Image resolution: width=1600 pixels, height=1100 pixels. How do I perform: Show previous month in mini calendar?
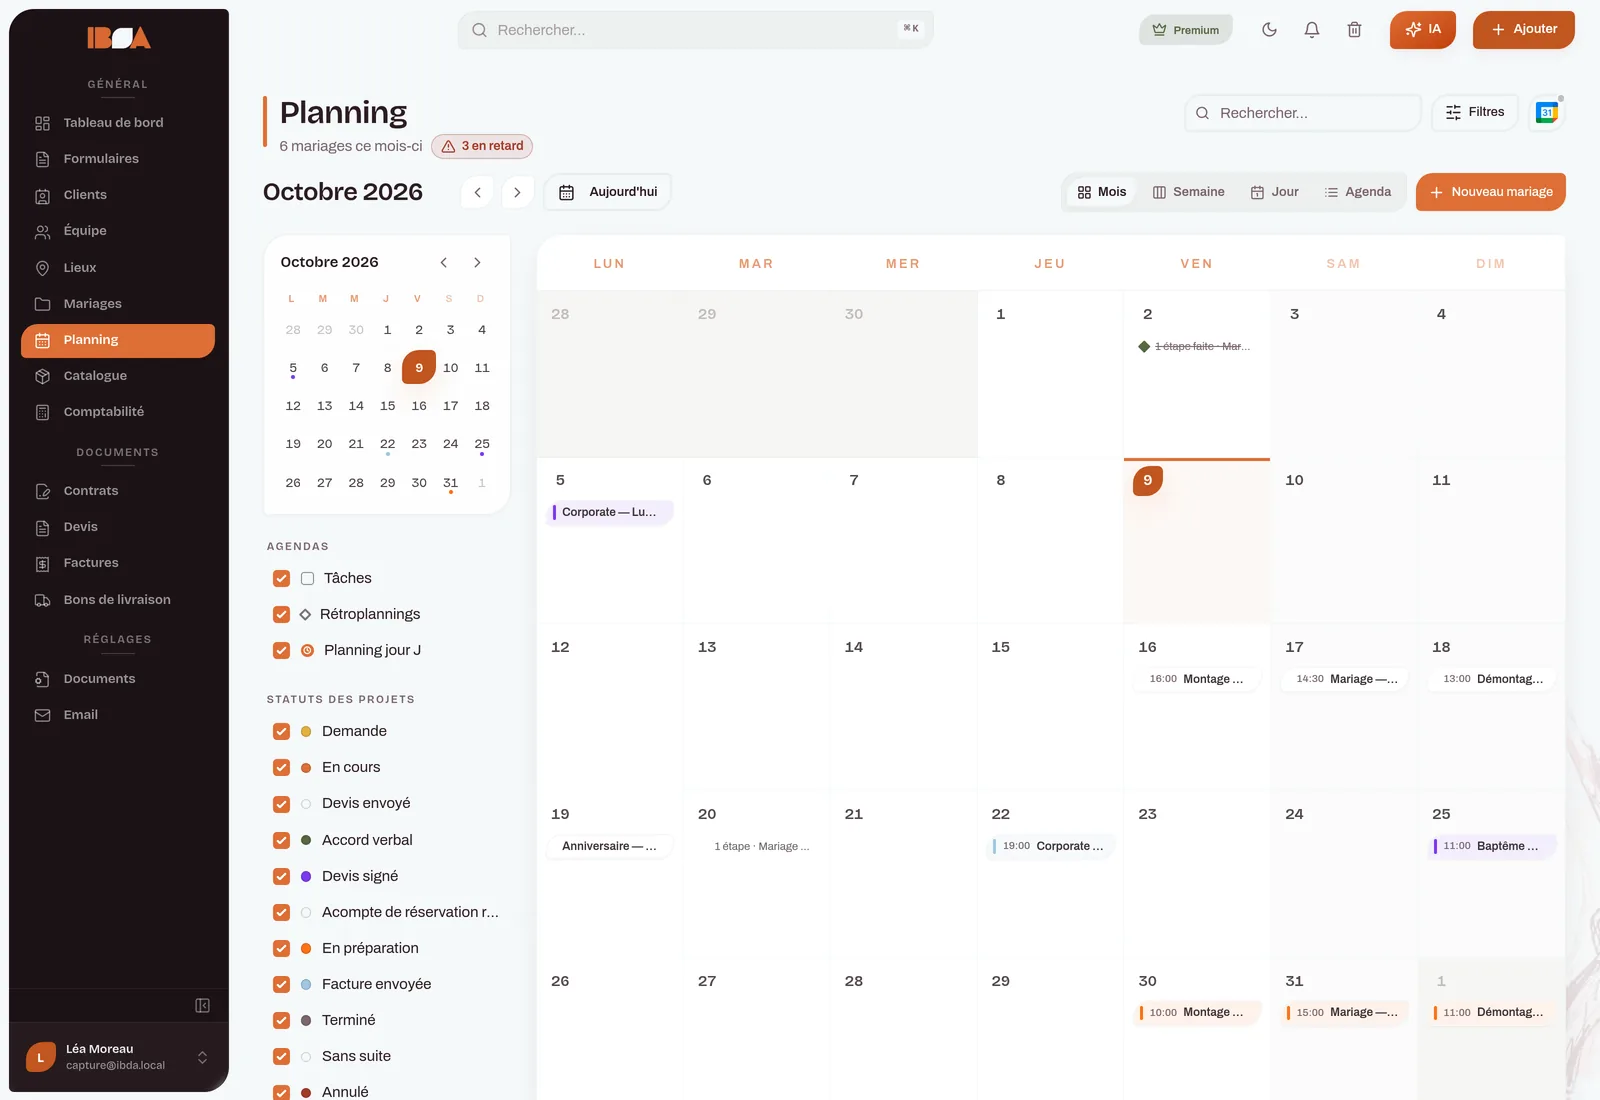tap(444, 262)
